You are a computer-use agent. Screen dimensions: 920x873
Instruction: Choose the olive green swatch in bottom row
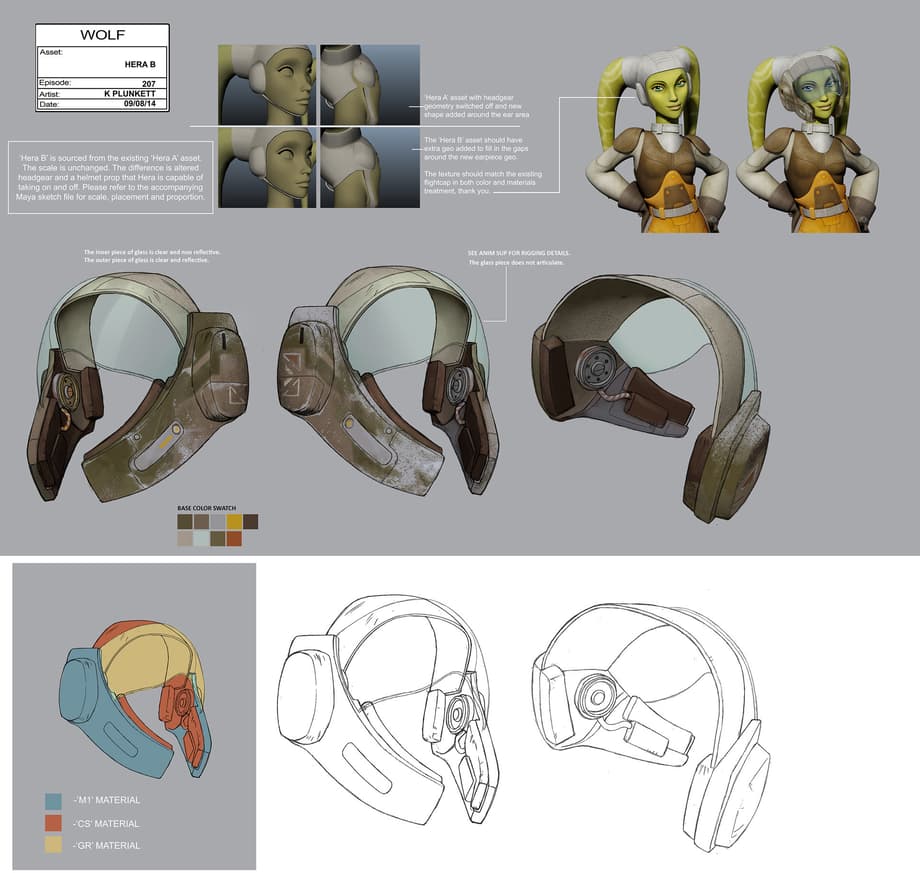(218, 538)
